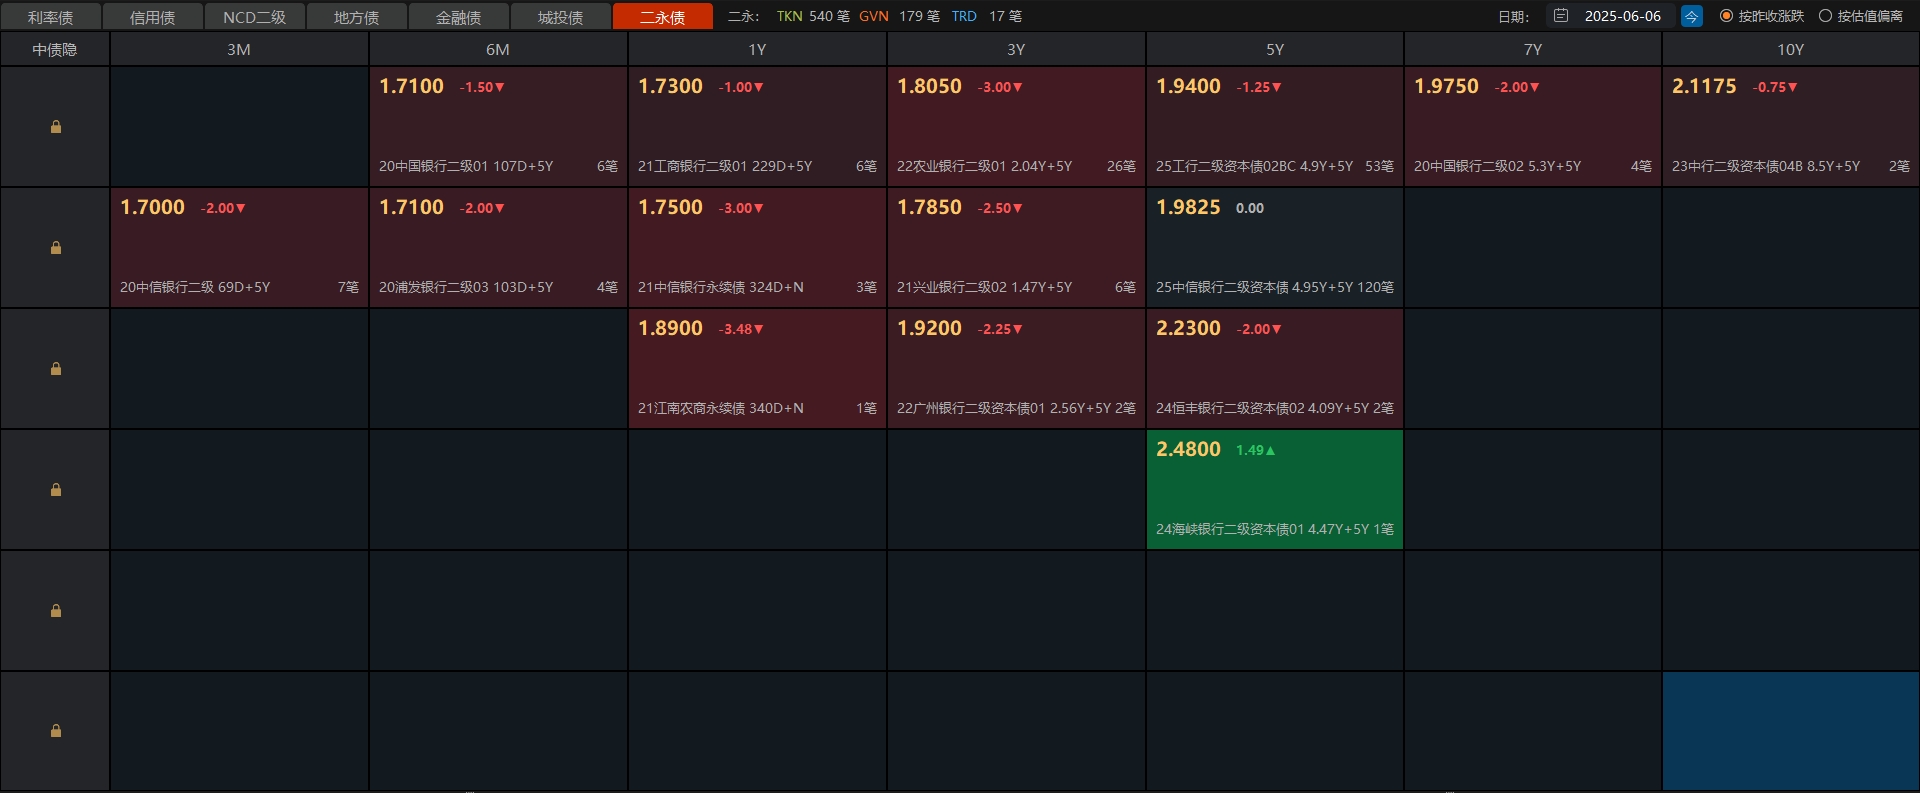Click lock icon in the 20中国银行二级01 row

pyautogui.click(x=56, y=127)
